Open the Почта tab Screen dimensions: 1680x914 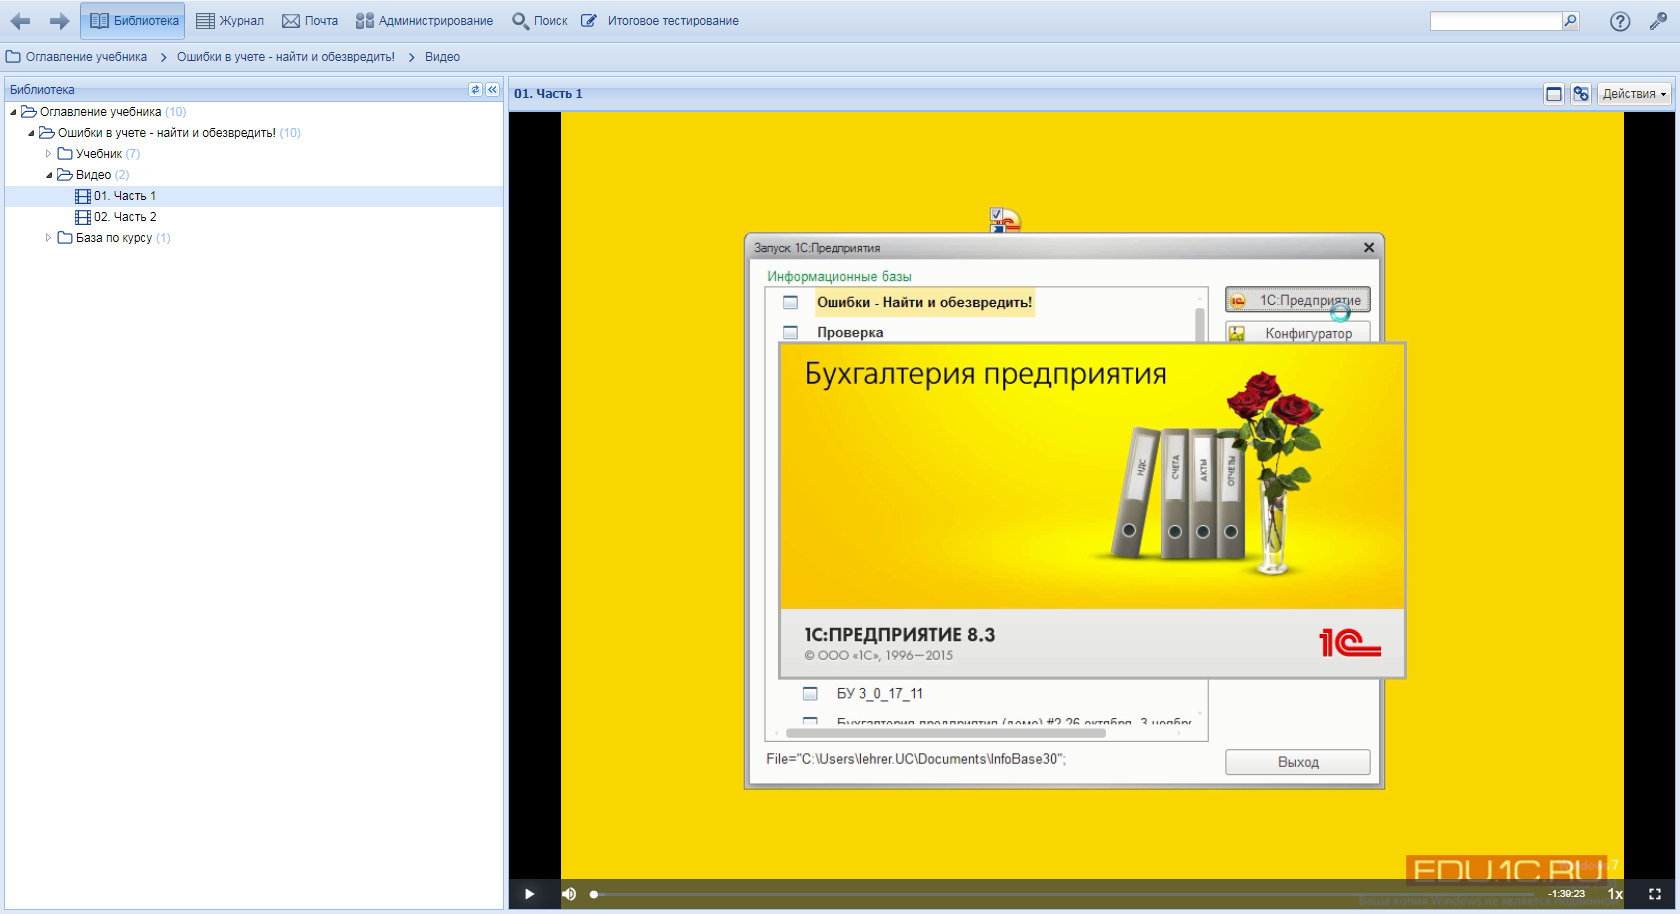(310, 21)
